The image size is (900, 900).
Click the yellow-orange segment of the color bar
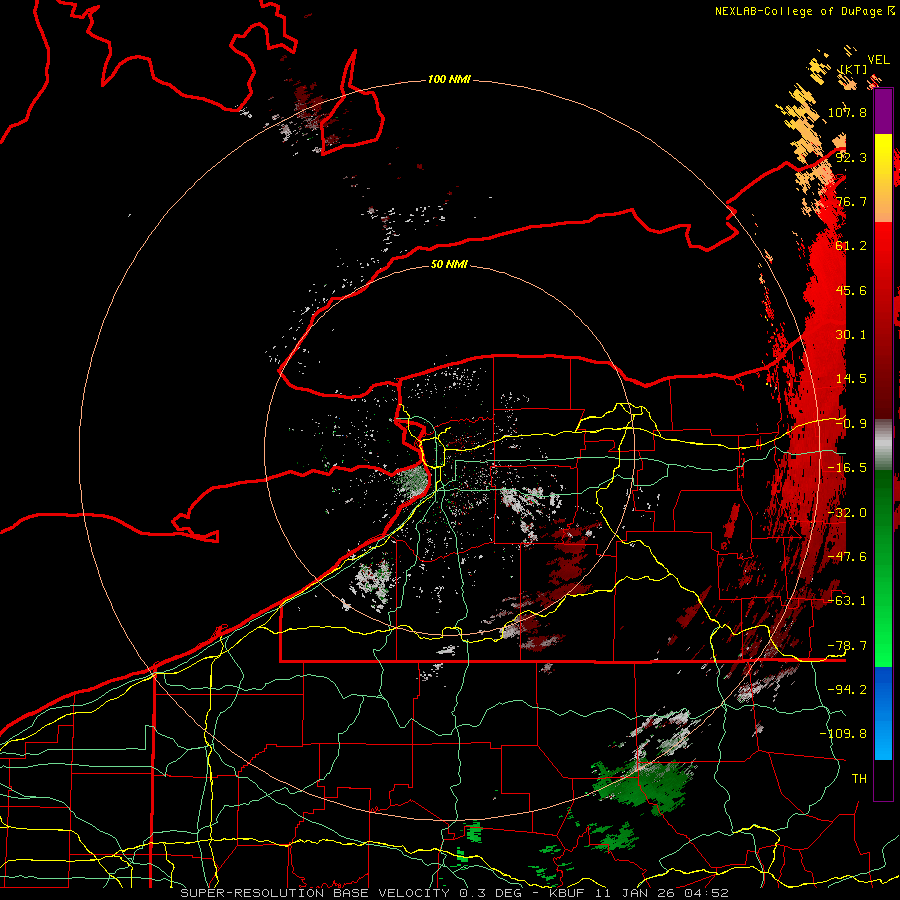883,178
